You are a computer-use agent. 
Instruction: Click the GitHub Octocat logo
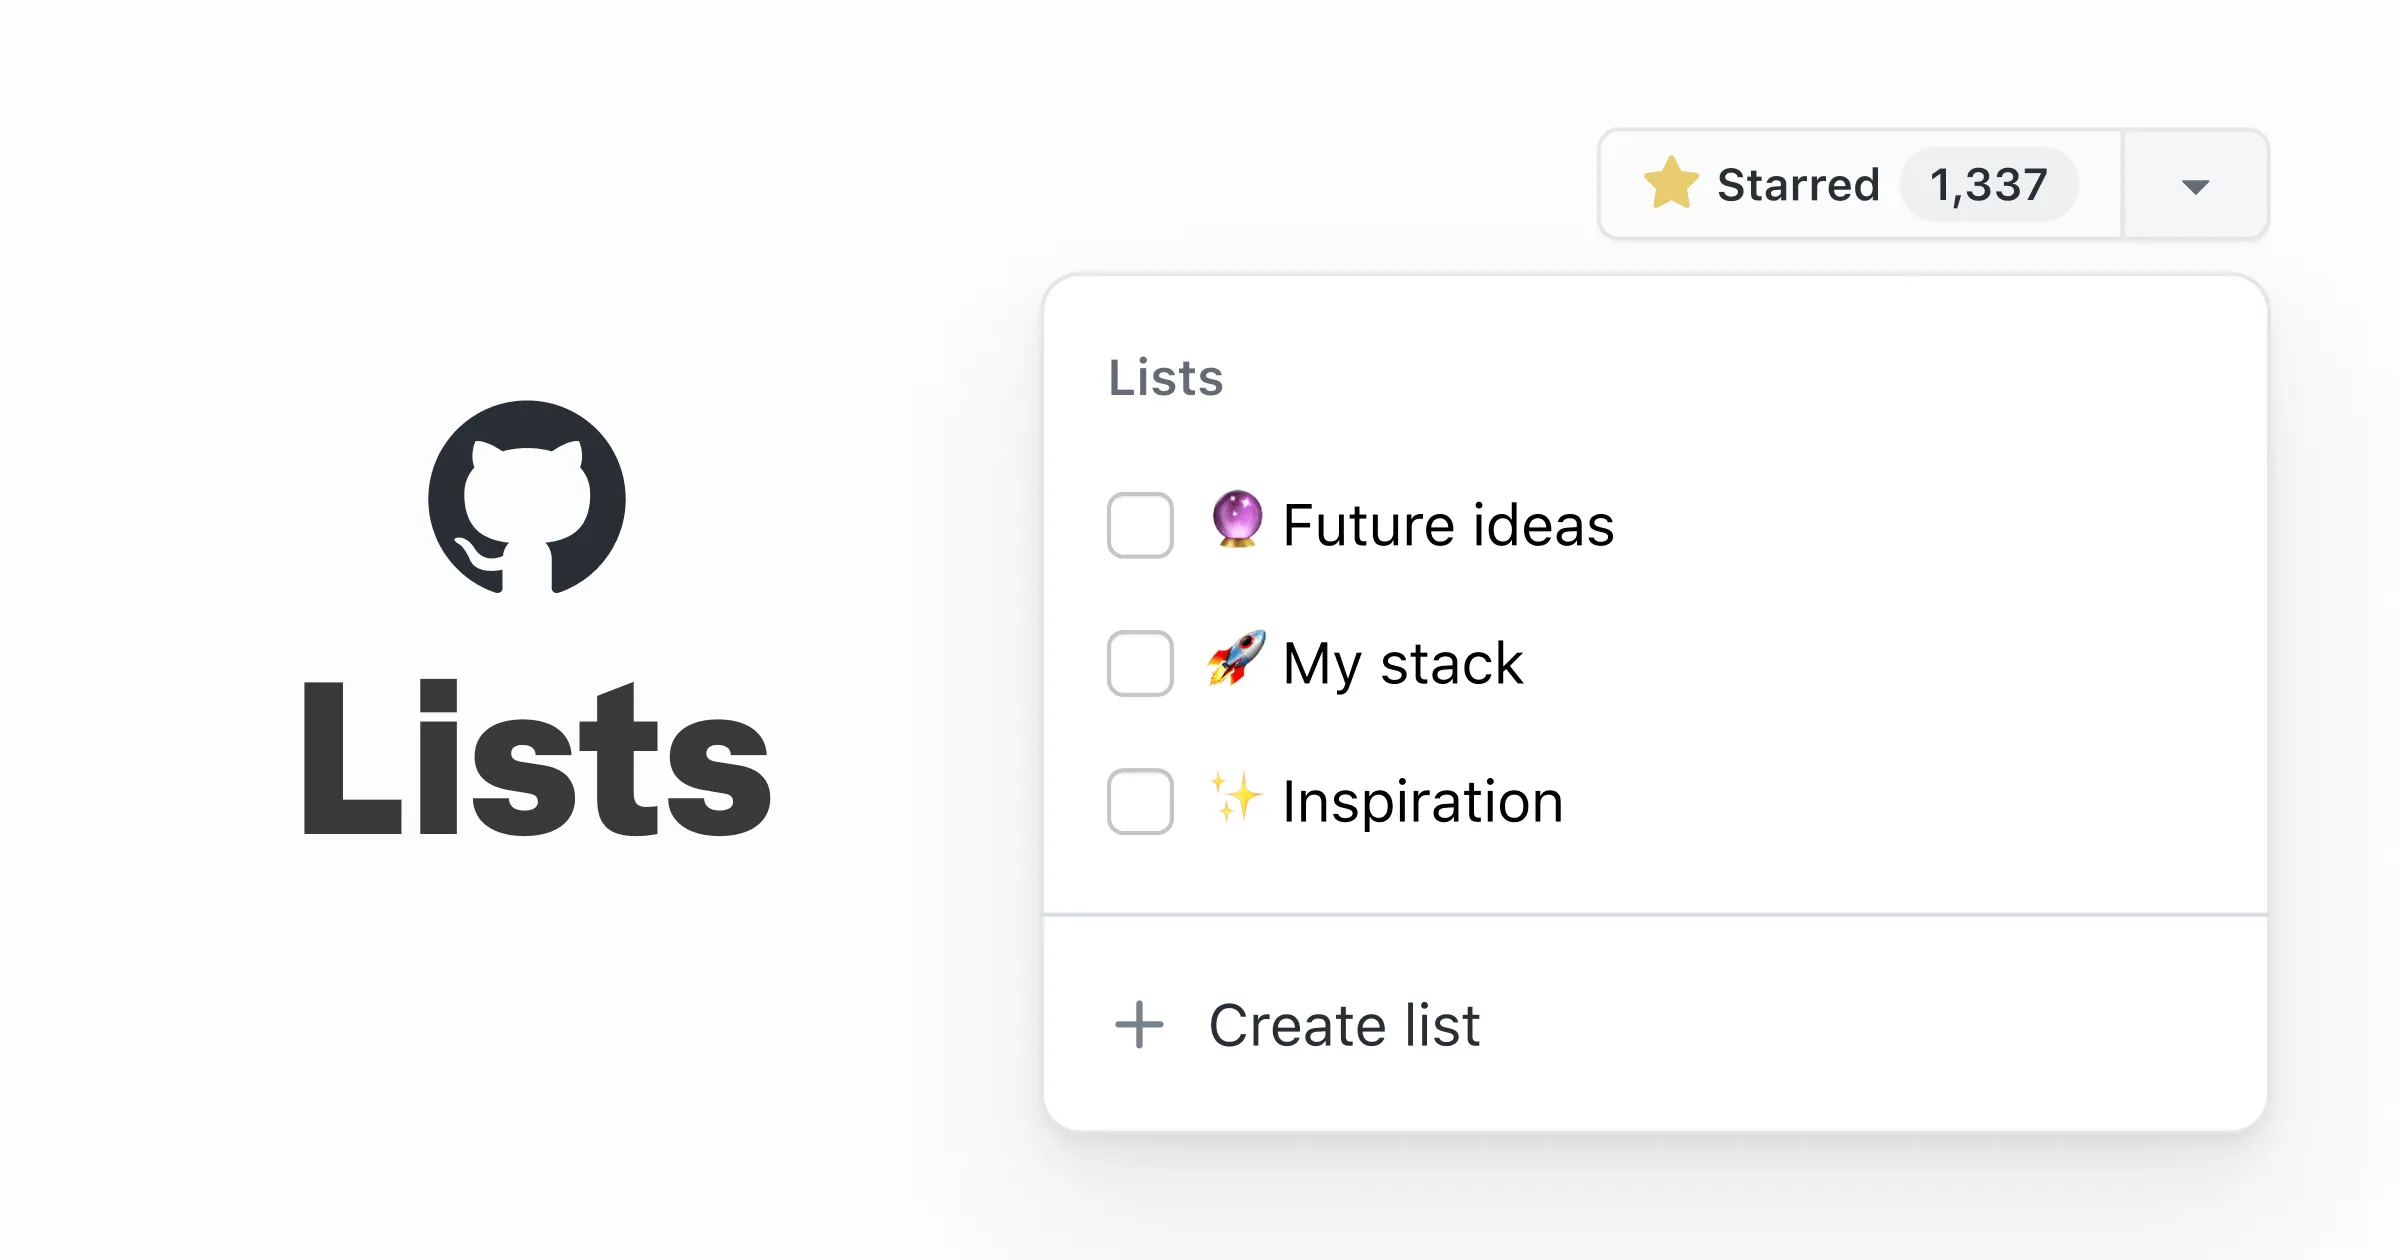coord(527,498)
